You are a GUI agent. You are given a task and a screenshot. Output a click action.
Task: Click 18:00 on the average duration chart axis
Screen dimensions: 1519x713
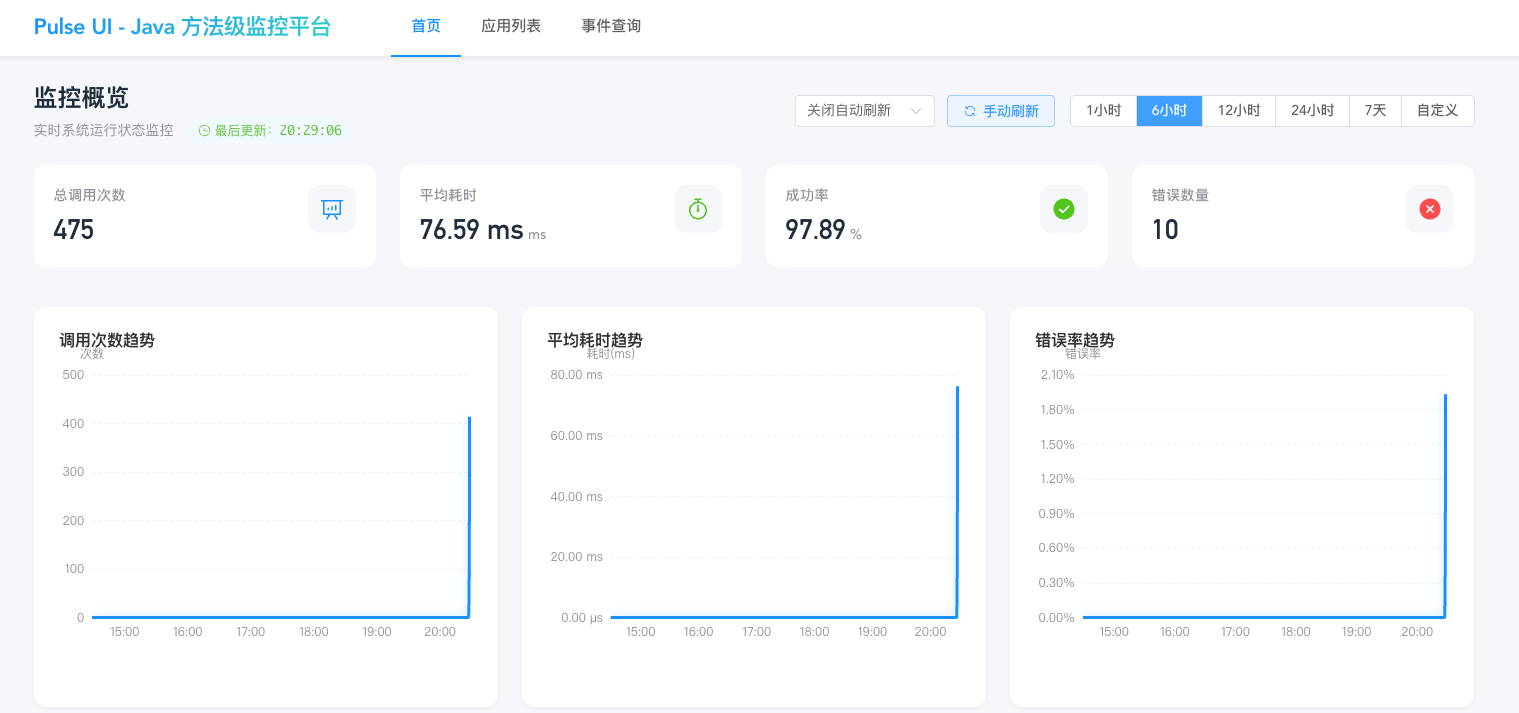[x=814, y=632]
